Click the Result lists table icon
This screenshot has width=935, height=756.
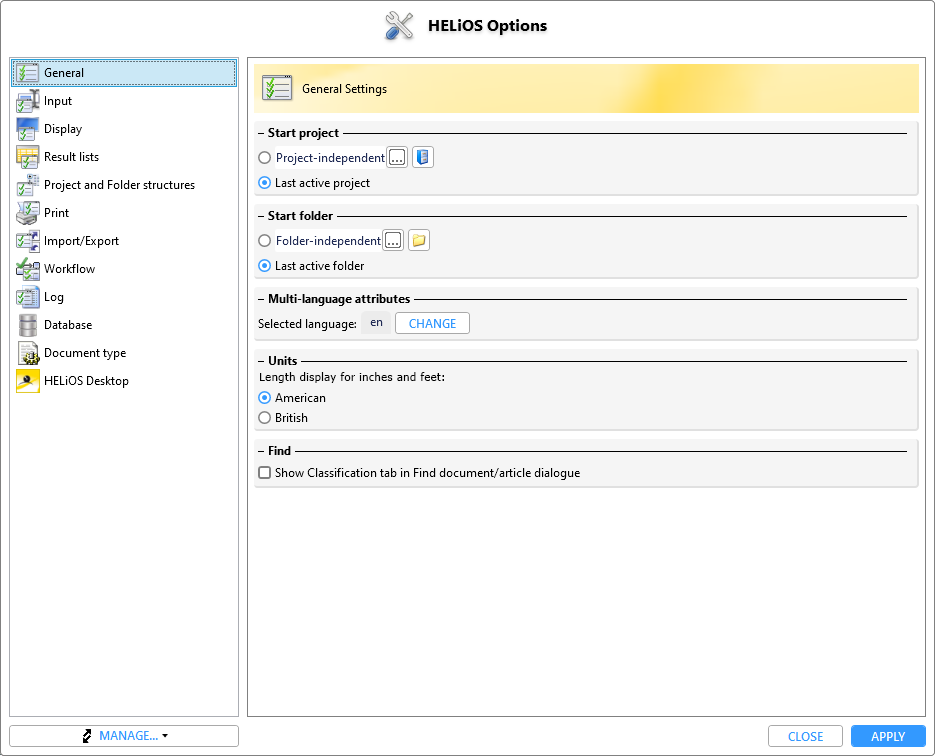tap(27, 157)
